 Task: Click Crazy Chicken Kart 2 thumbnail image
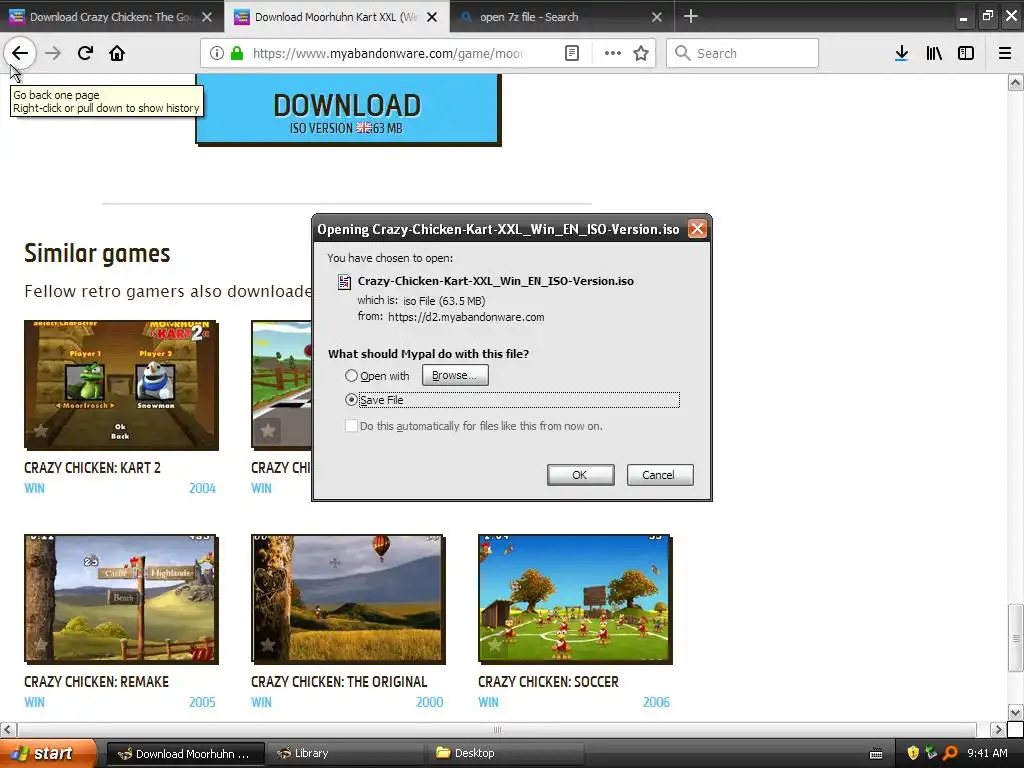121,385
